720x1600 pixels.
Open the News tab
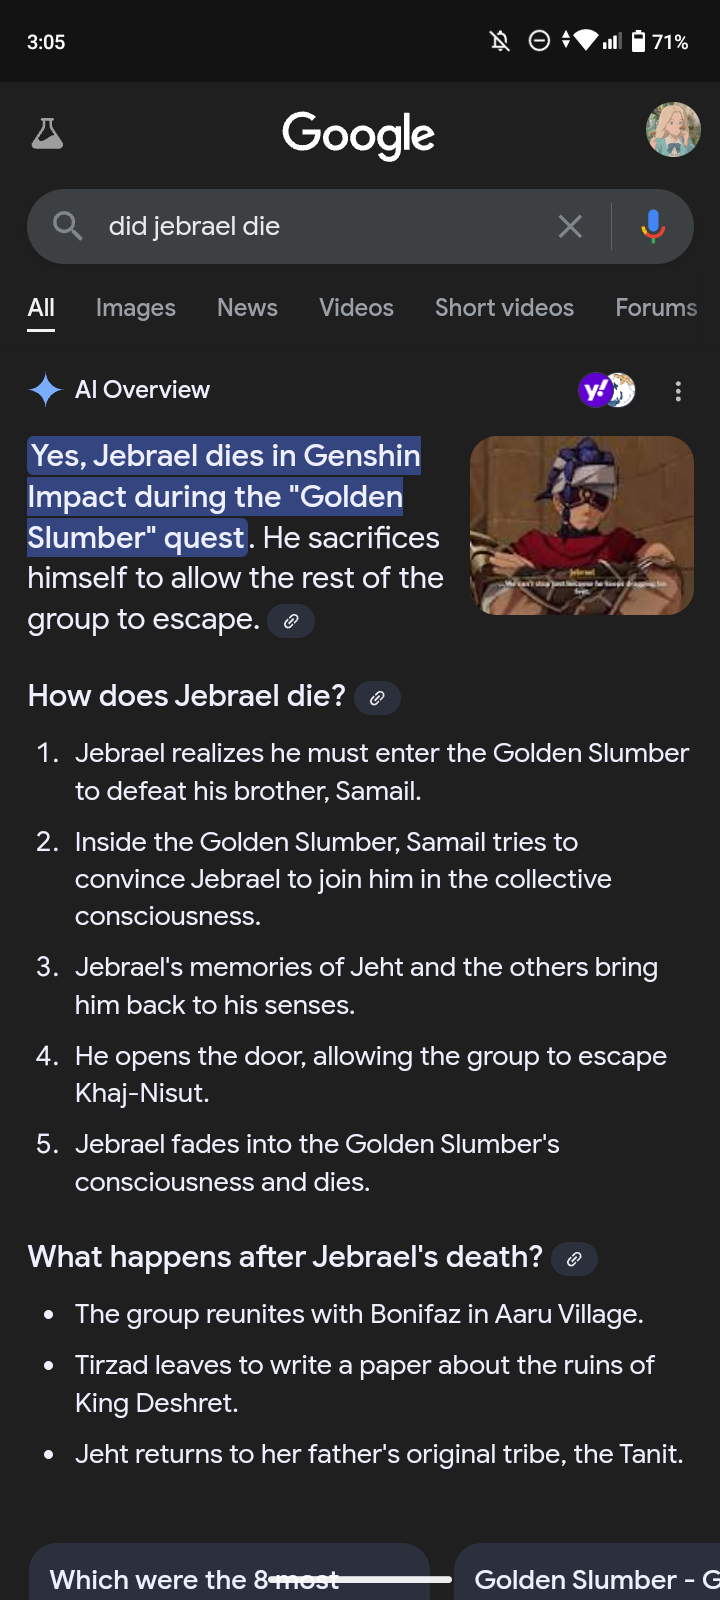pyautogui.click(x=247, y=308)
